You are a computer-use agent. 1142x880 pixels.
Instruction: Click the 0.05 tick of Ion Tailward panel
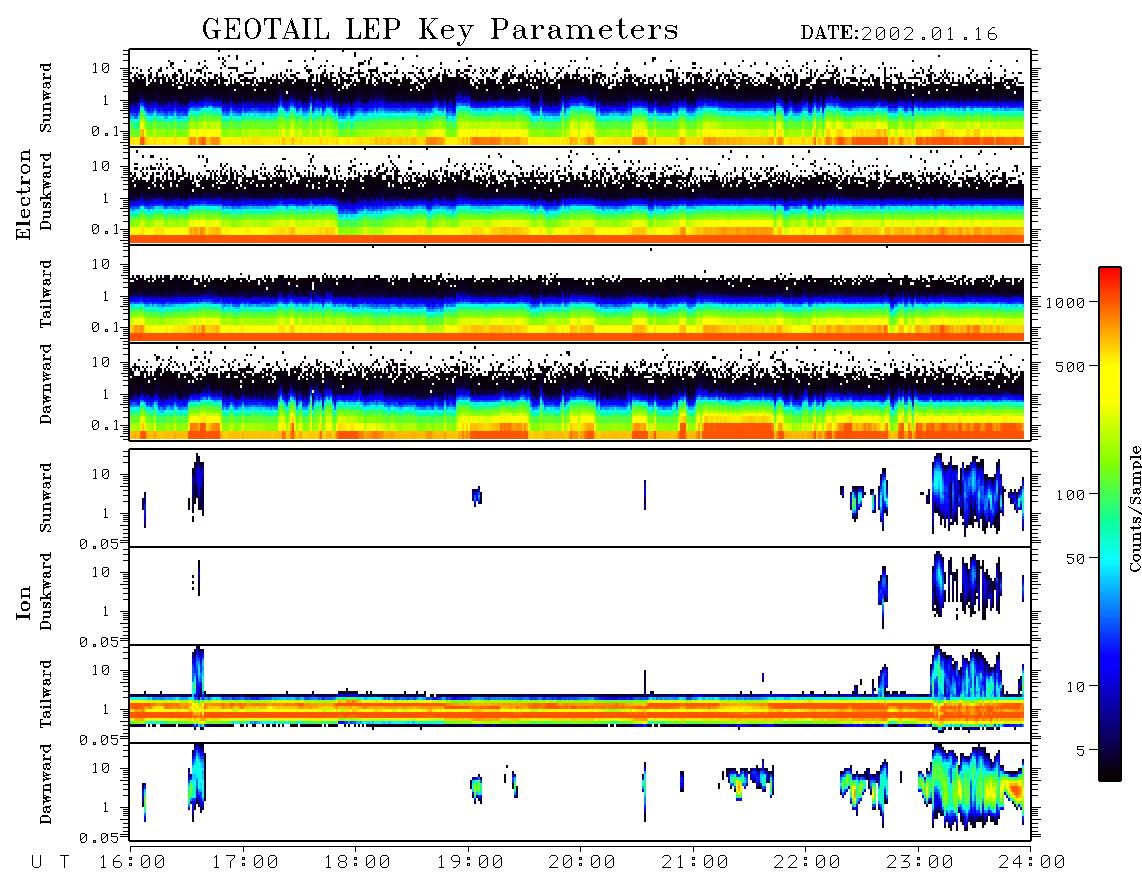99,739
